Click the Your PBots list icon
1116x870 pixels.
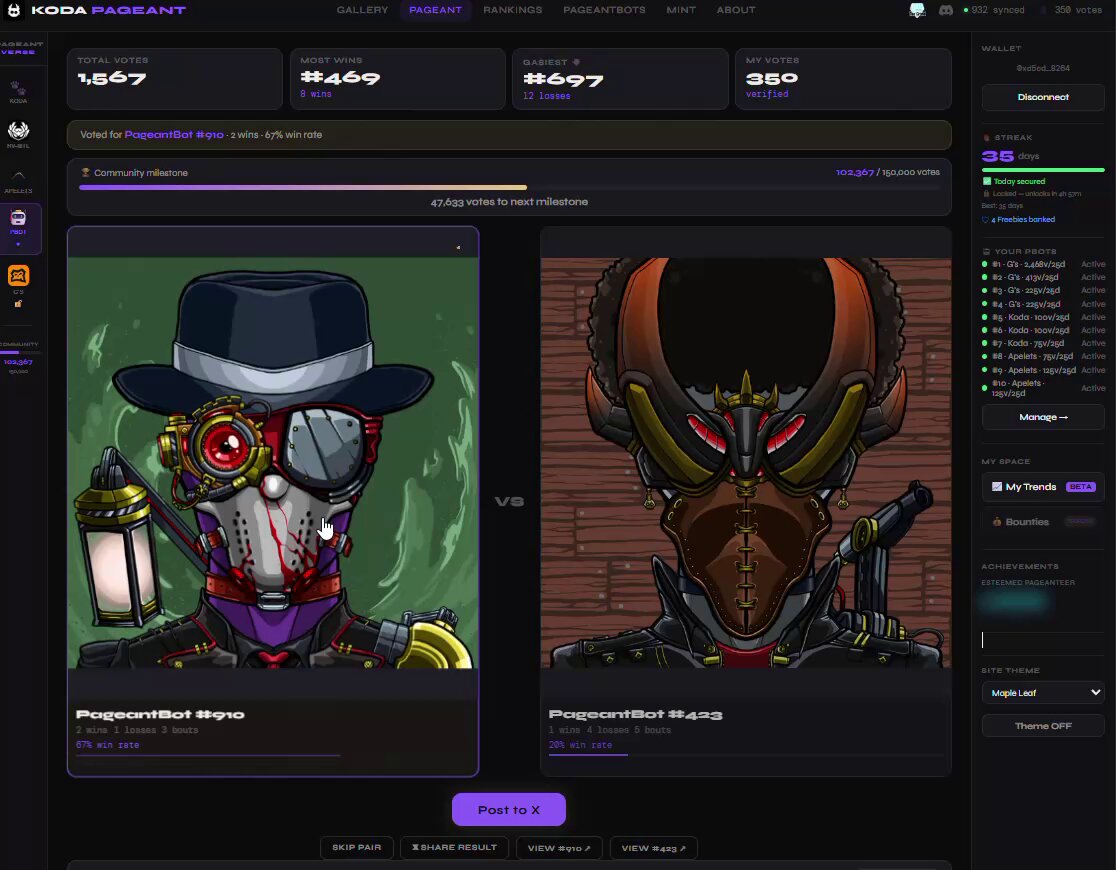pyautogui.click(x=986, y=251)
